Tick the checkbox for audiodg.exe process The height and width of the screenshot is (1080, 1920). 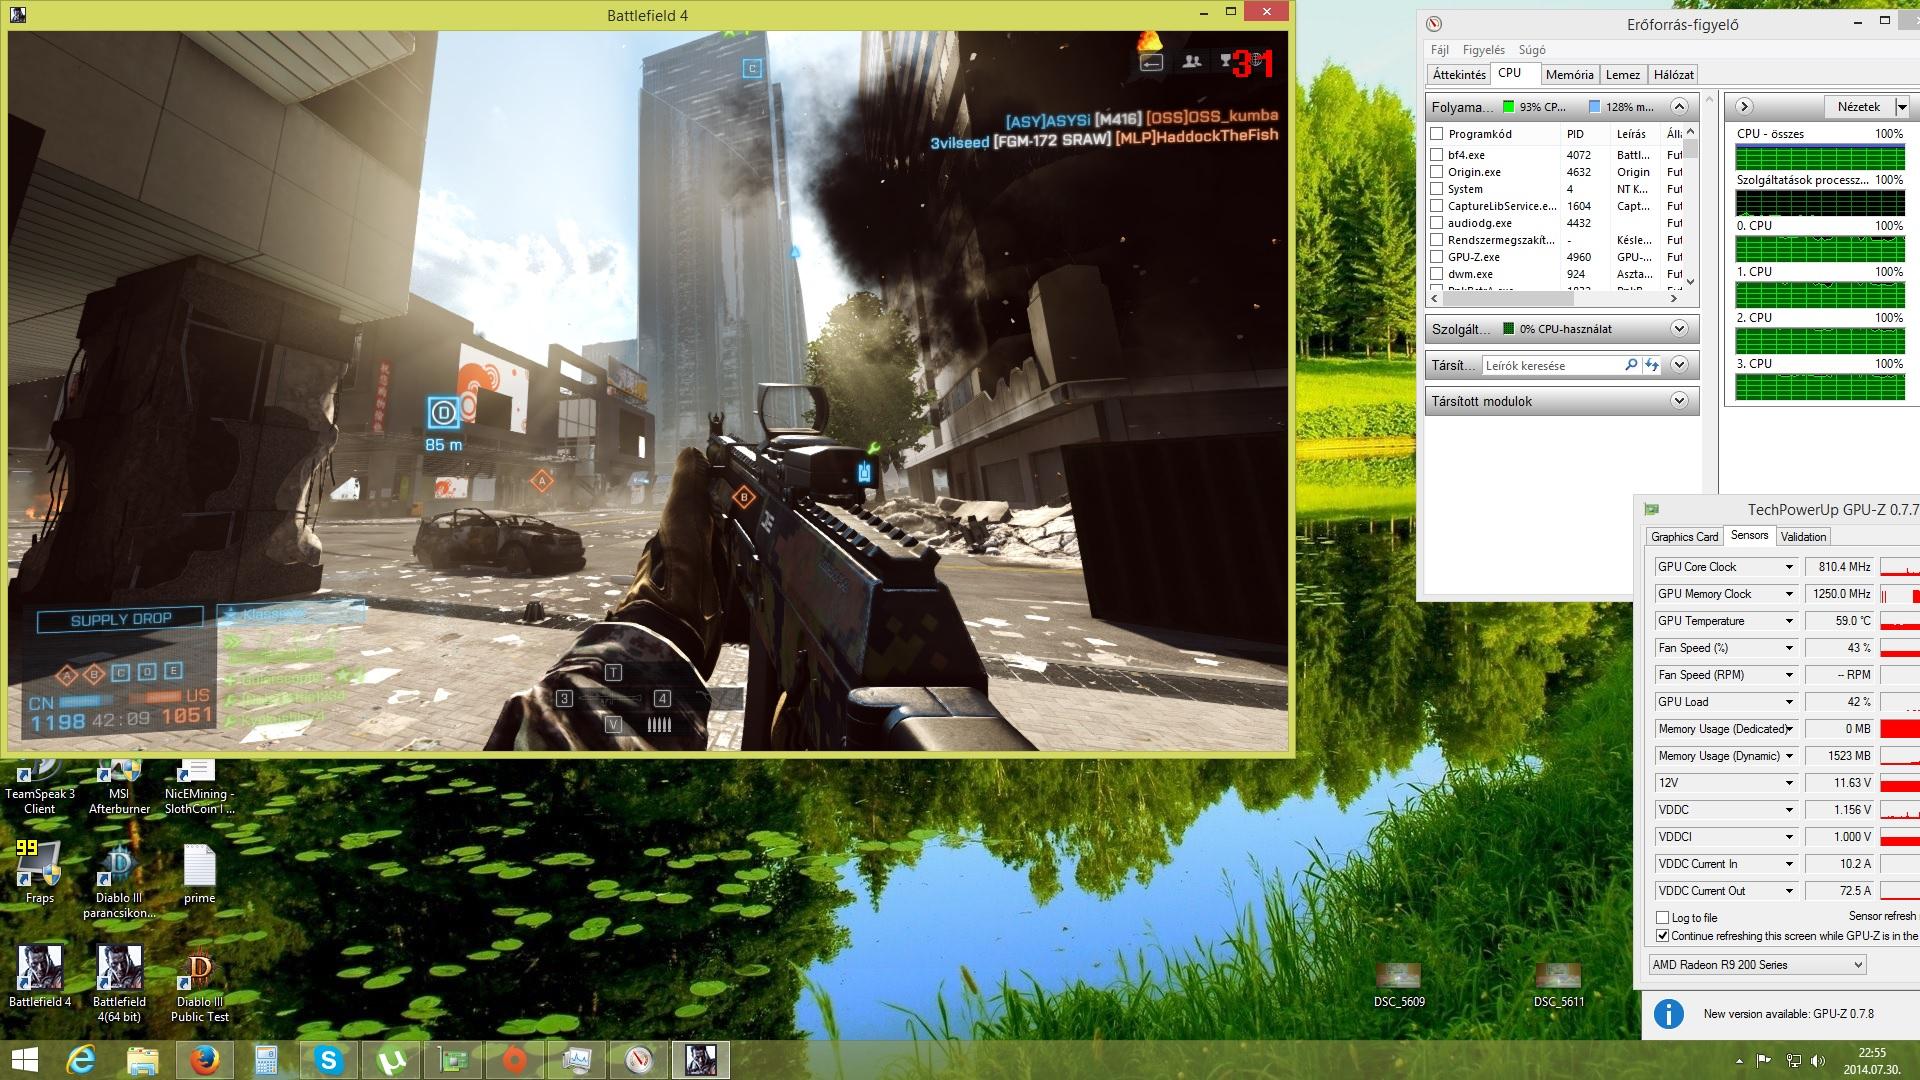[1437, 223]
